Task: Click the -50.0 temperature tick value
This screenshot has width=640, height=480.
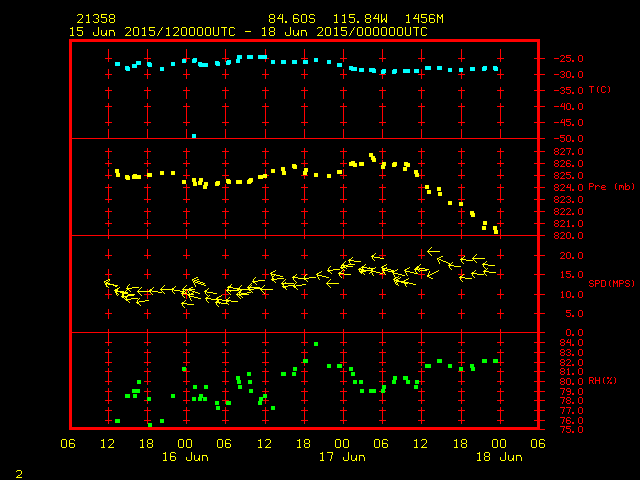Action: click(569, 139)
